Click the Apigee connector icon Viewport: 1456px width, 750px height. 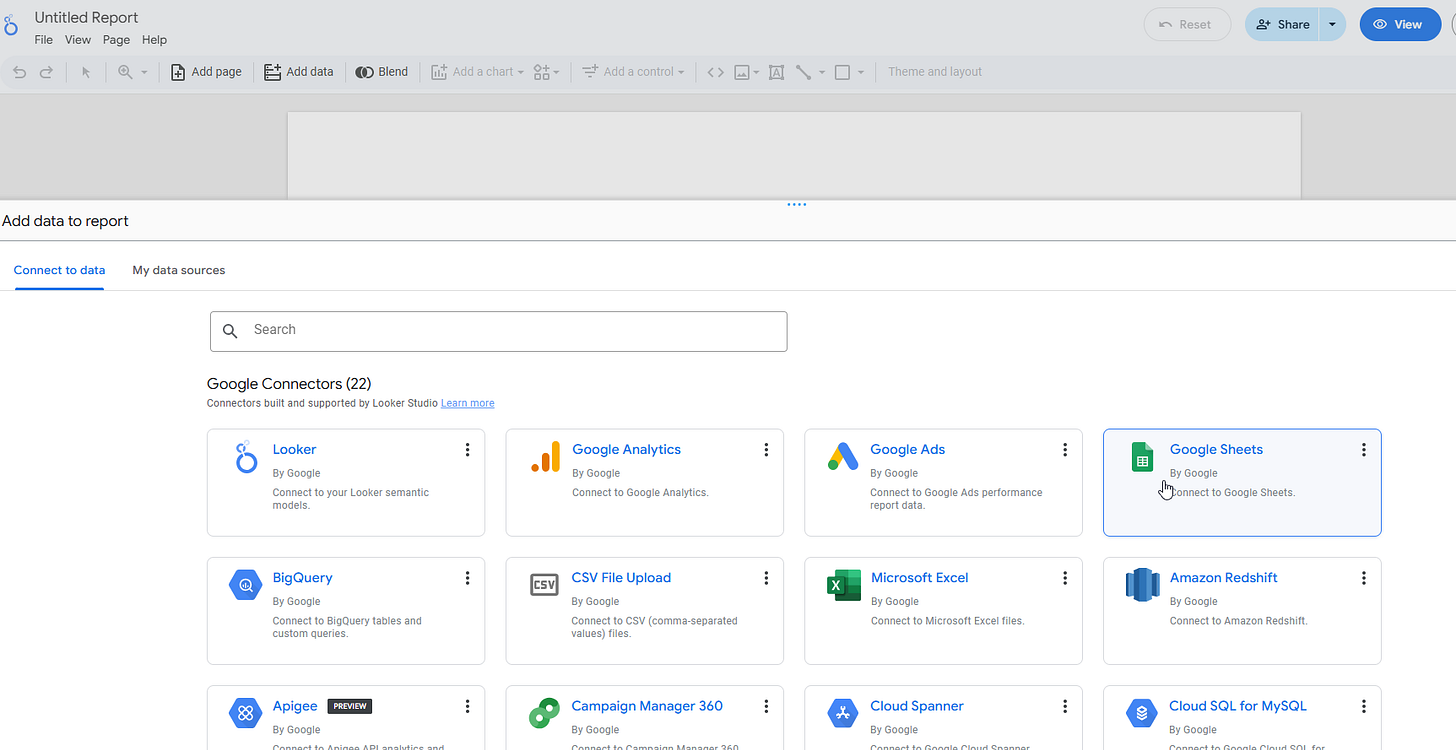tap(245, 713)
